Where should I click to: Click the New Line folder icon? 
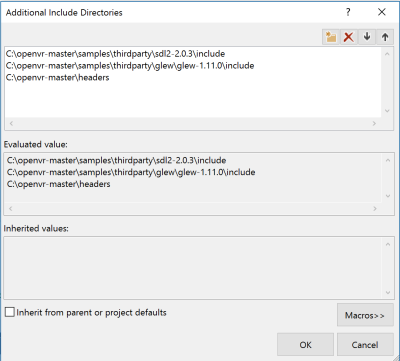[x=331, y=37]
